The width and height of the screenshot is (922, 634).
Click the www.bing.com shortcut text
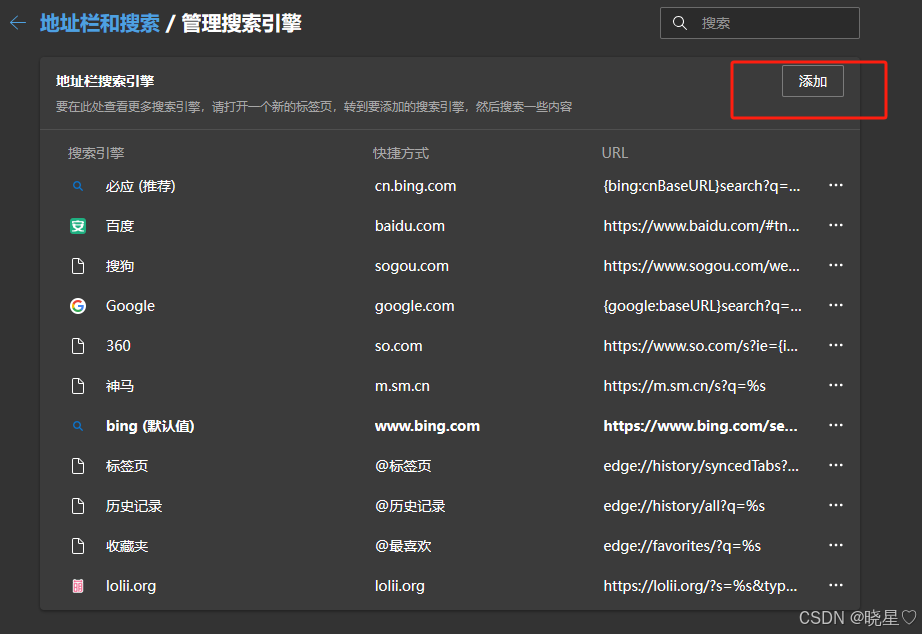[x=427, y=426]
